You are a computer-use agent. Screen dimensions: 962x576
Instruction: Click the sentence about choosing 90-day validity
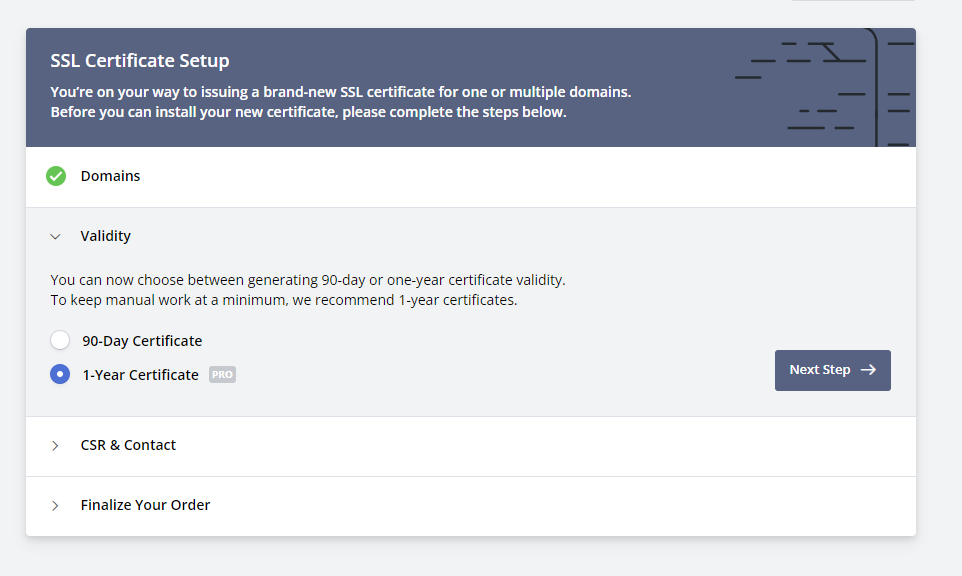314,280
